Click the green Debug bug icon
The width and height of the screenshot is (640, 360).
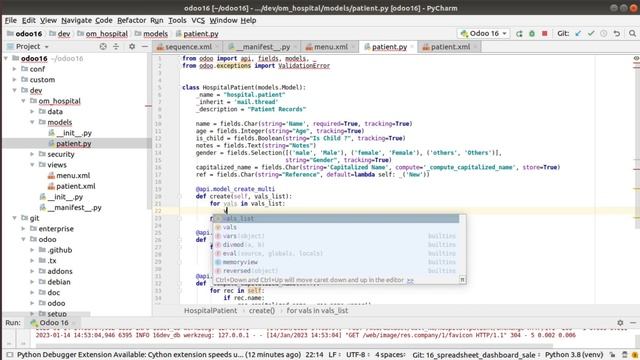532,33
